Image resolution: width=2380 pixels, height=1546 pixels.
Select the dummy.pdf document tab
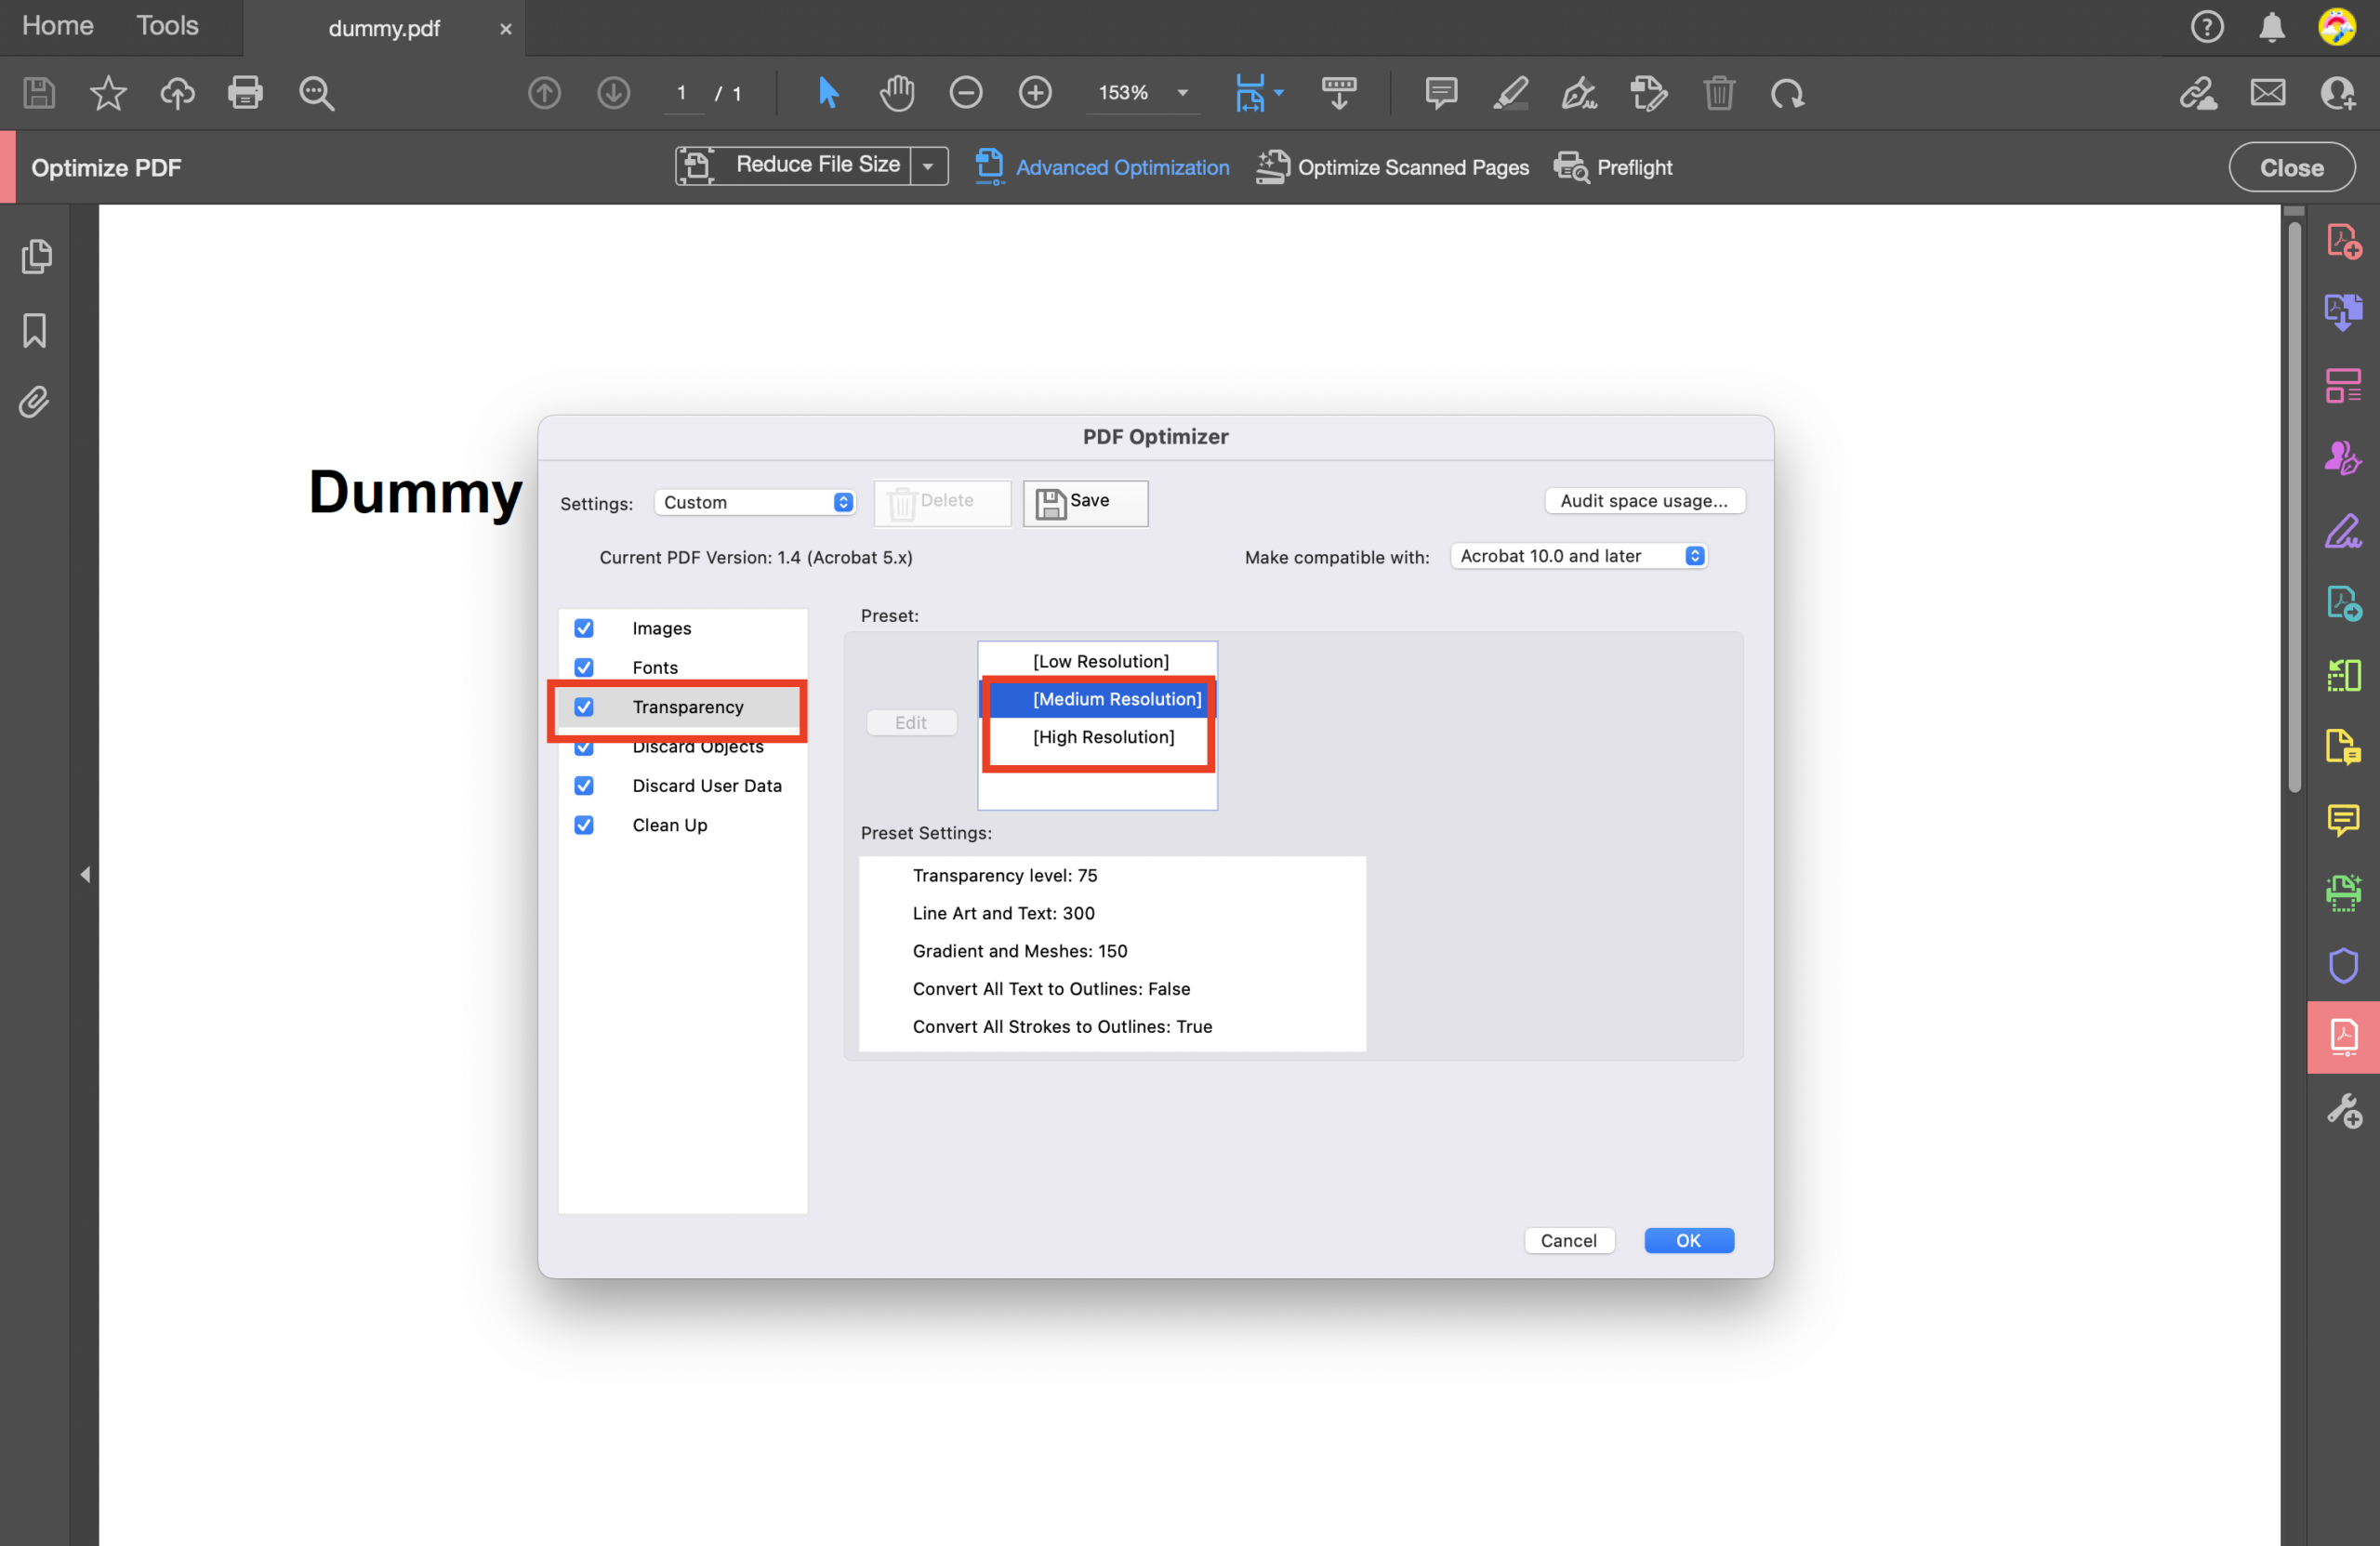pos(384,28)
